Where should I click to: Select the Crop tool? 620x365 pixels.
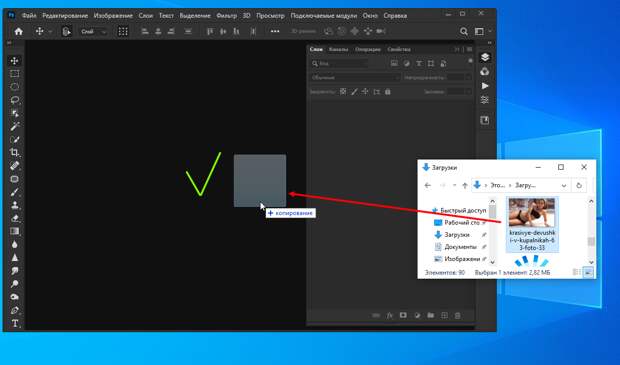pyautogui.click(x=15, y=153)
